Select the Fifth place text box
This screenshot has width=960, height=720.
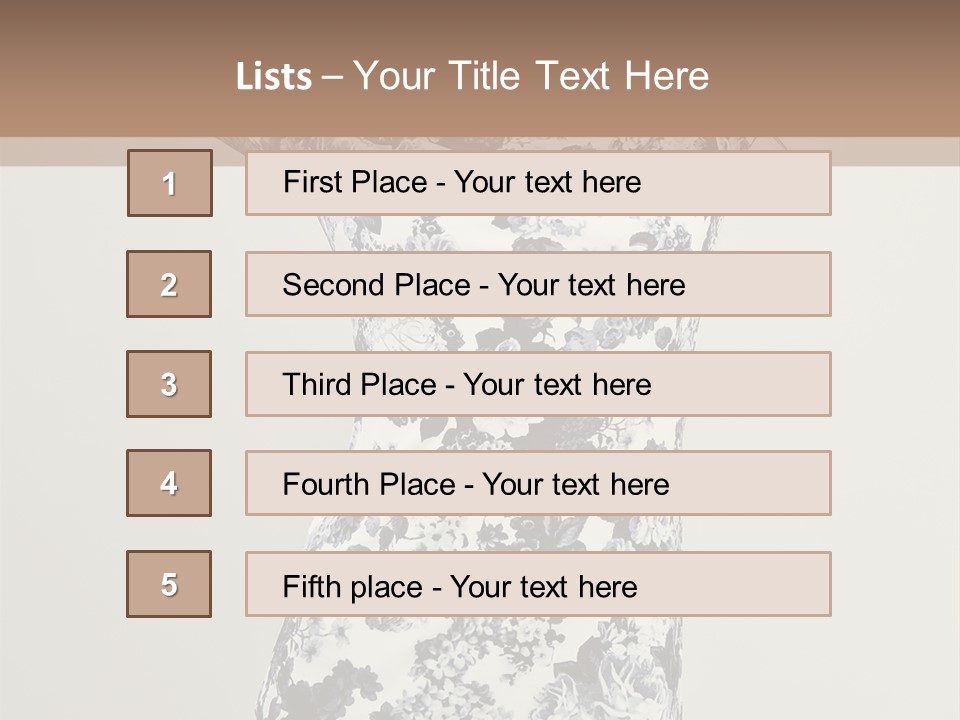click(538, 584)
